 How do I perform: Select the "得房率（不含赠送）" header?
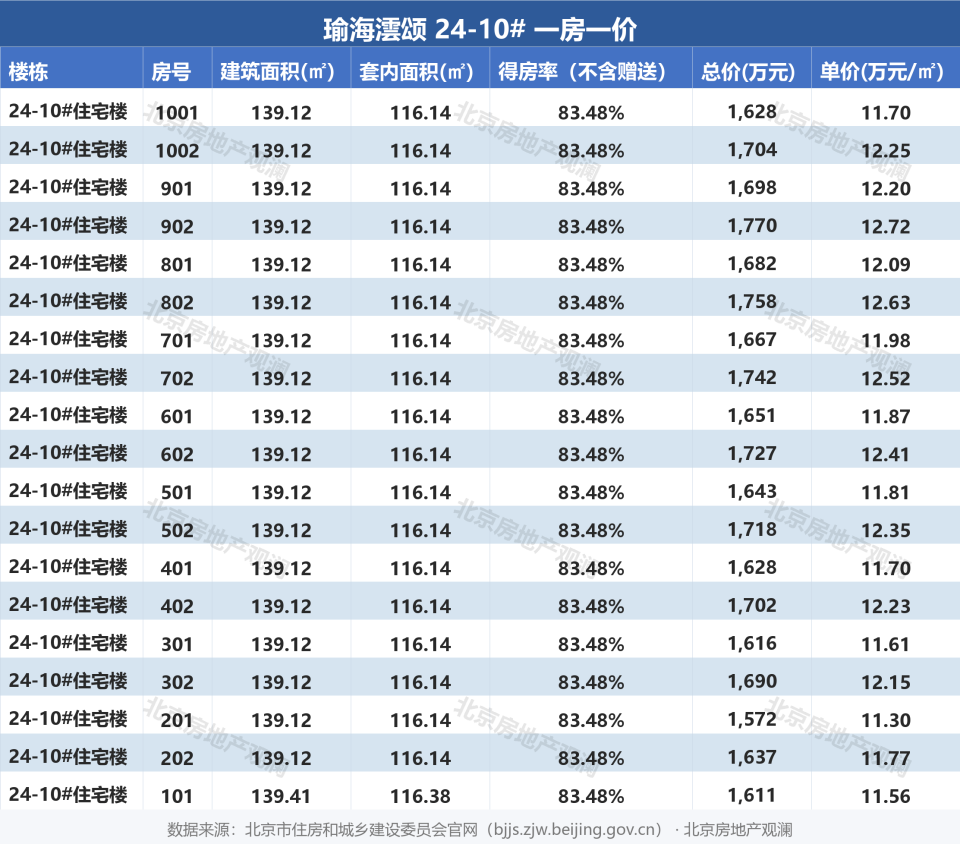click(582, 72)
